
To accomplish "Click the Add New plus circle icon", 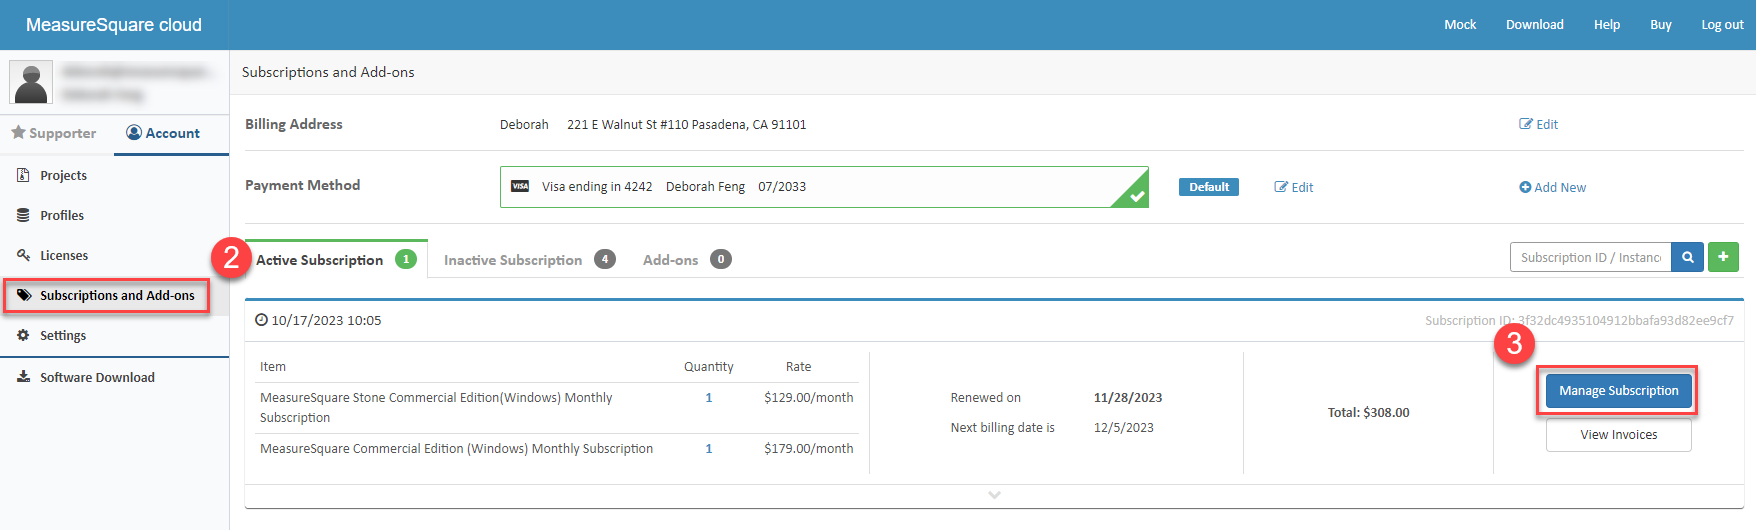I will pos(1525,187).
